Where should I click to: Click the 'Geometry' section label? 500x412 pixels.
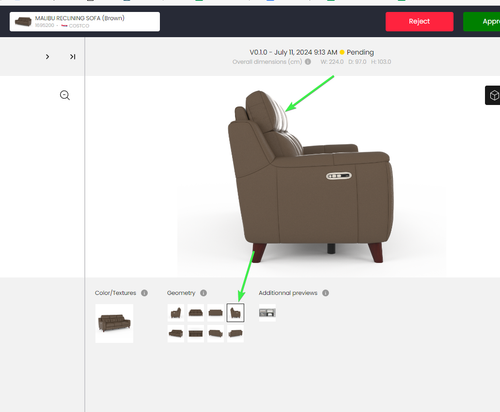(x=181, y=293)
